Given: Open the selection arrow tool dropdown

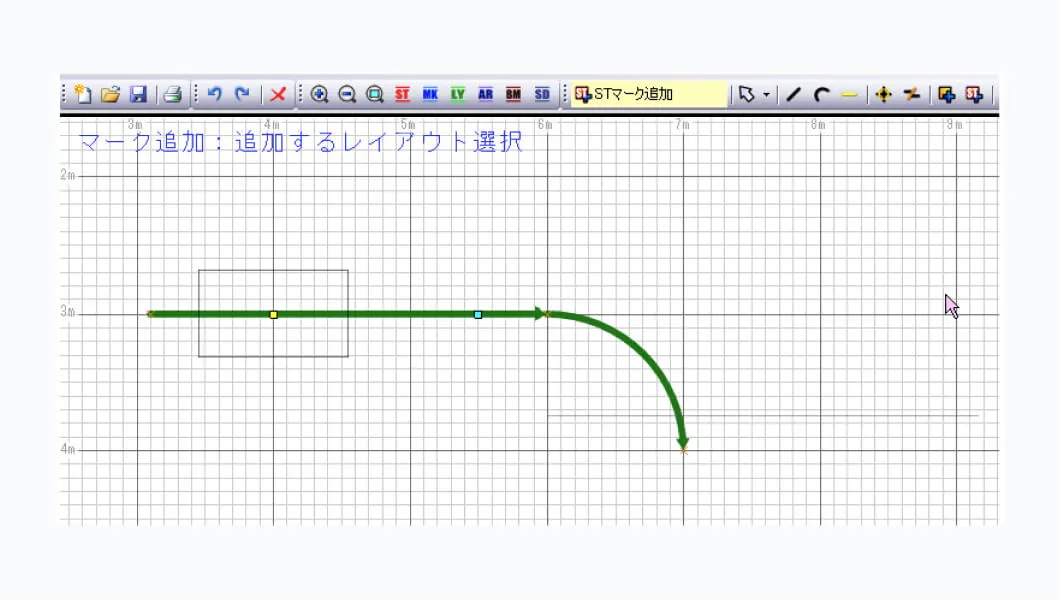Looking at the screenshot, I should pos(767,95).
